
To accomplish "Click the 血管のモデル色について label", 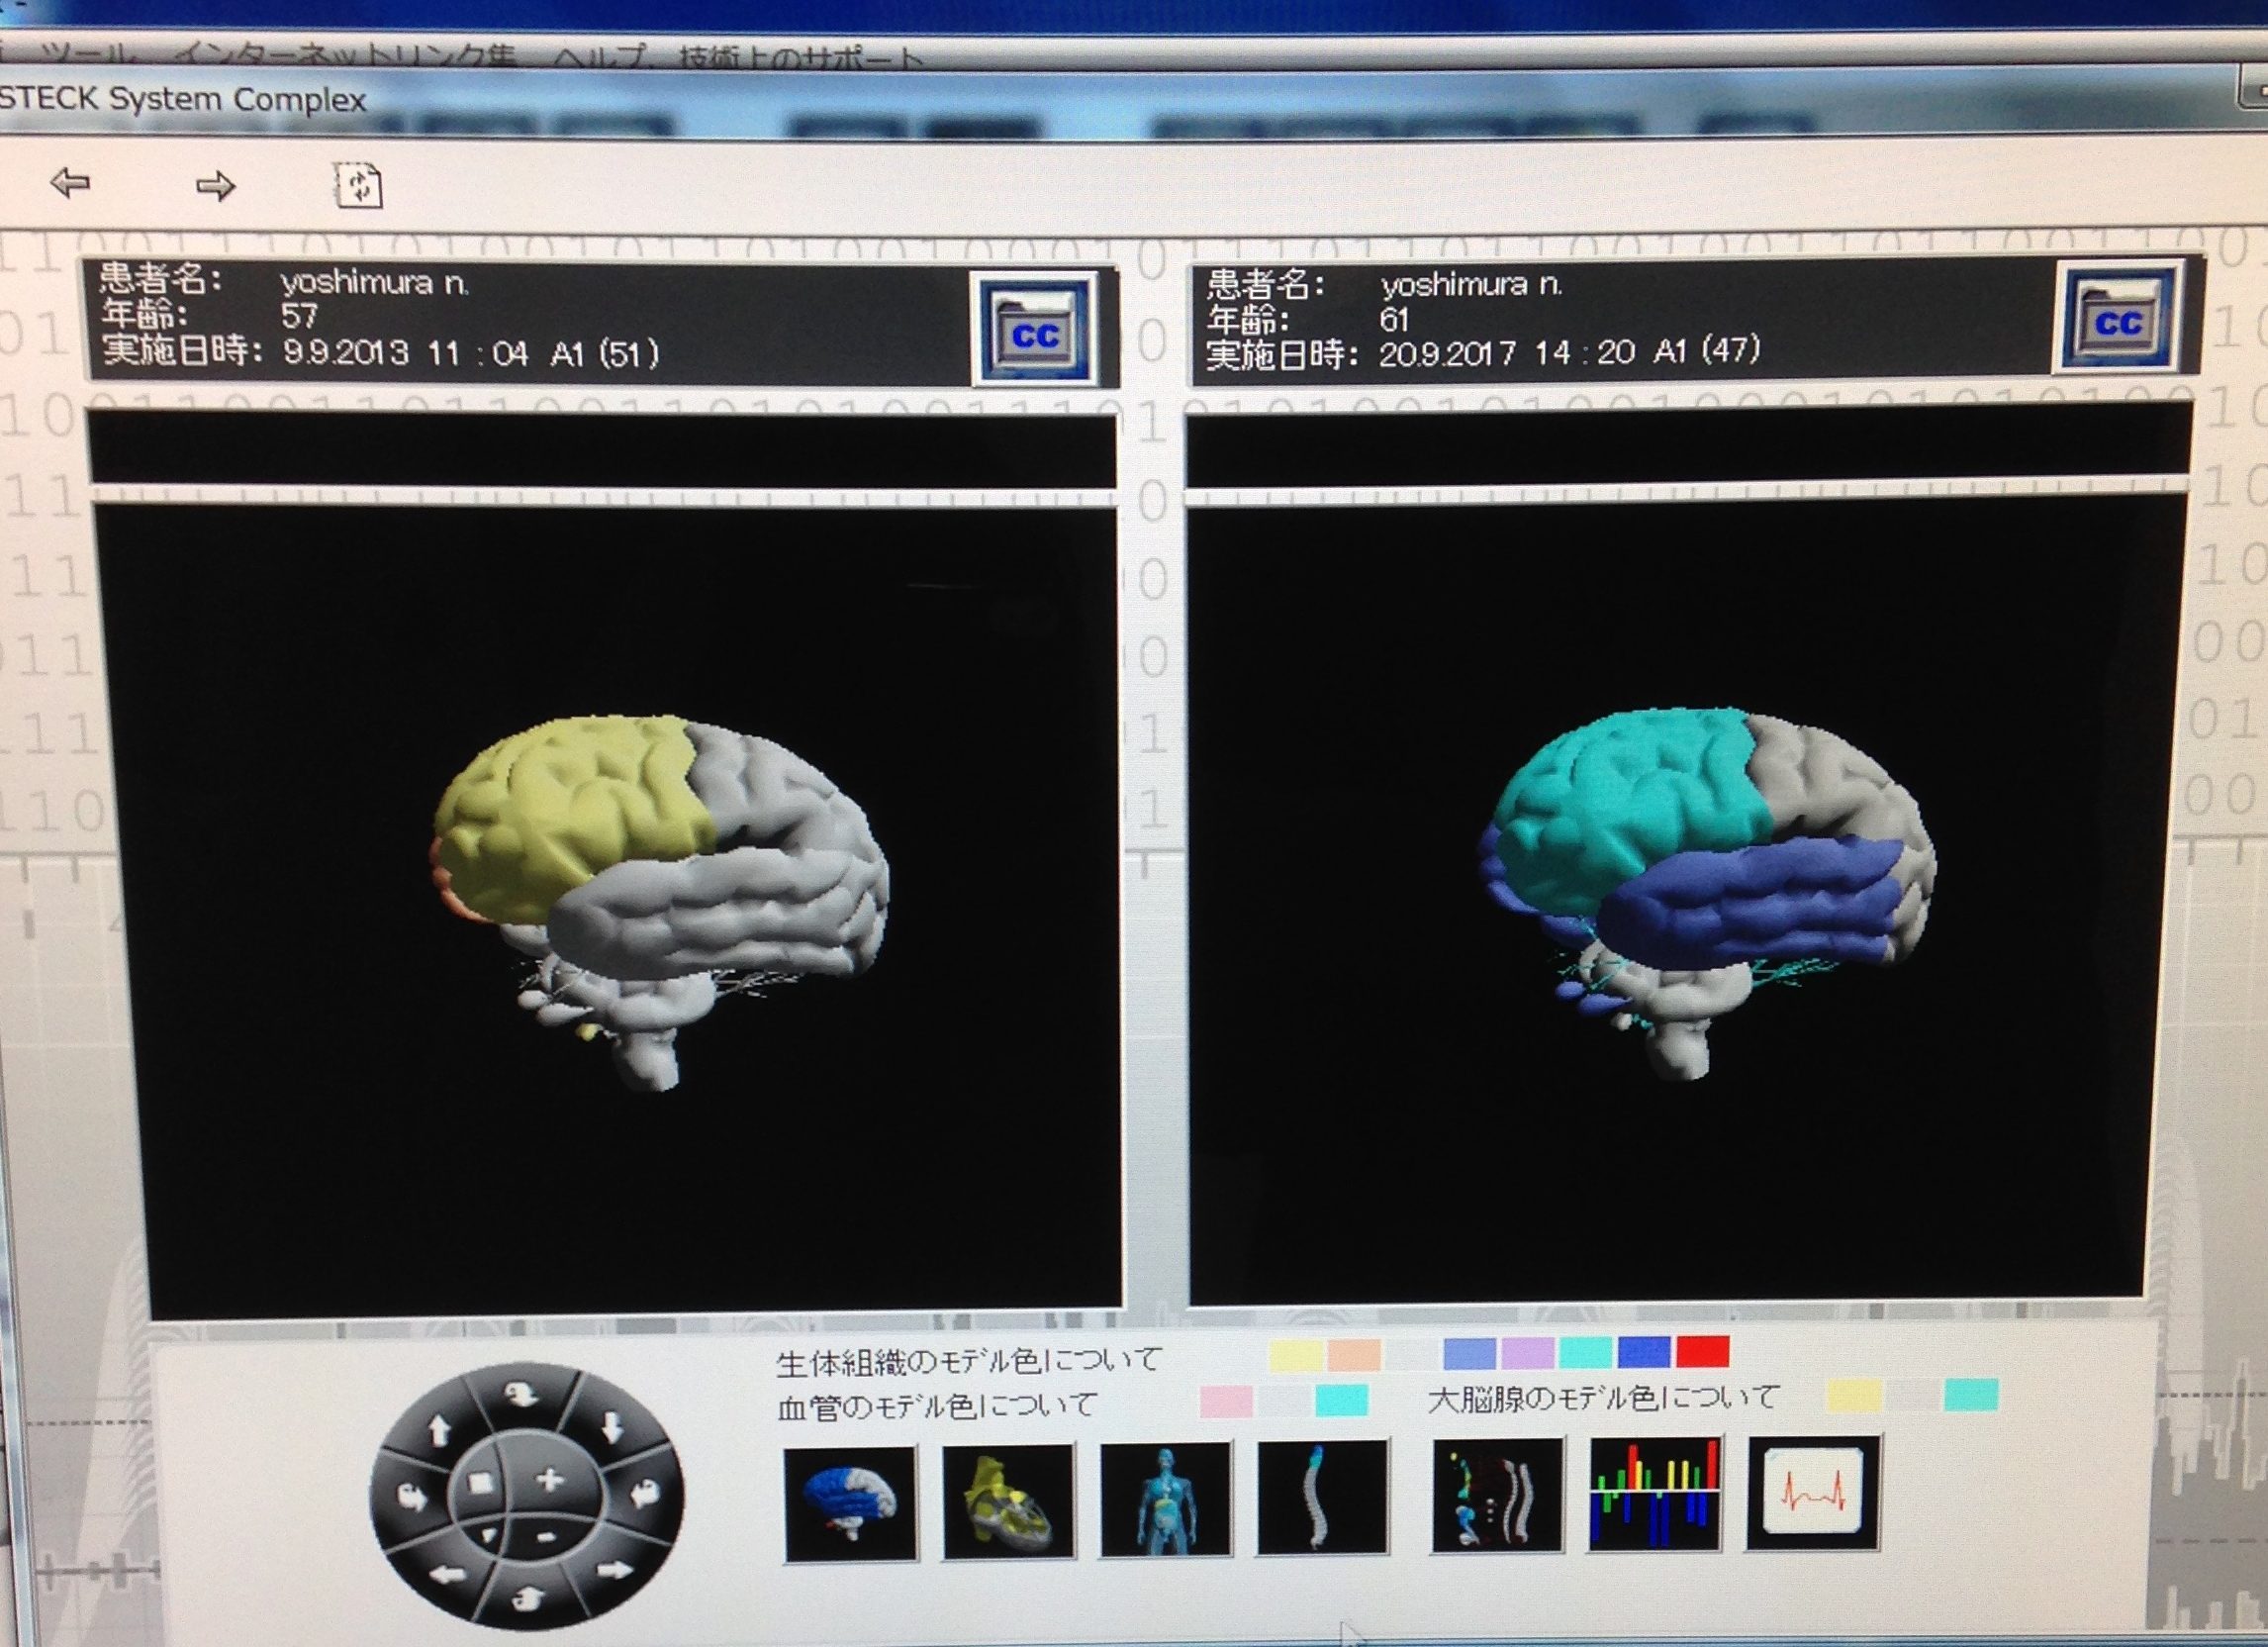I will pyautogui.click(x=937, y=1406).
